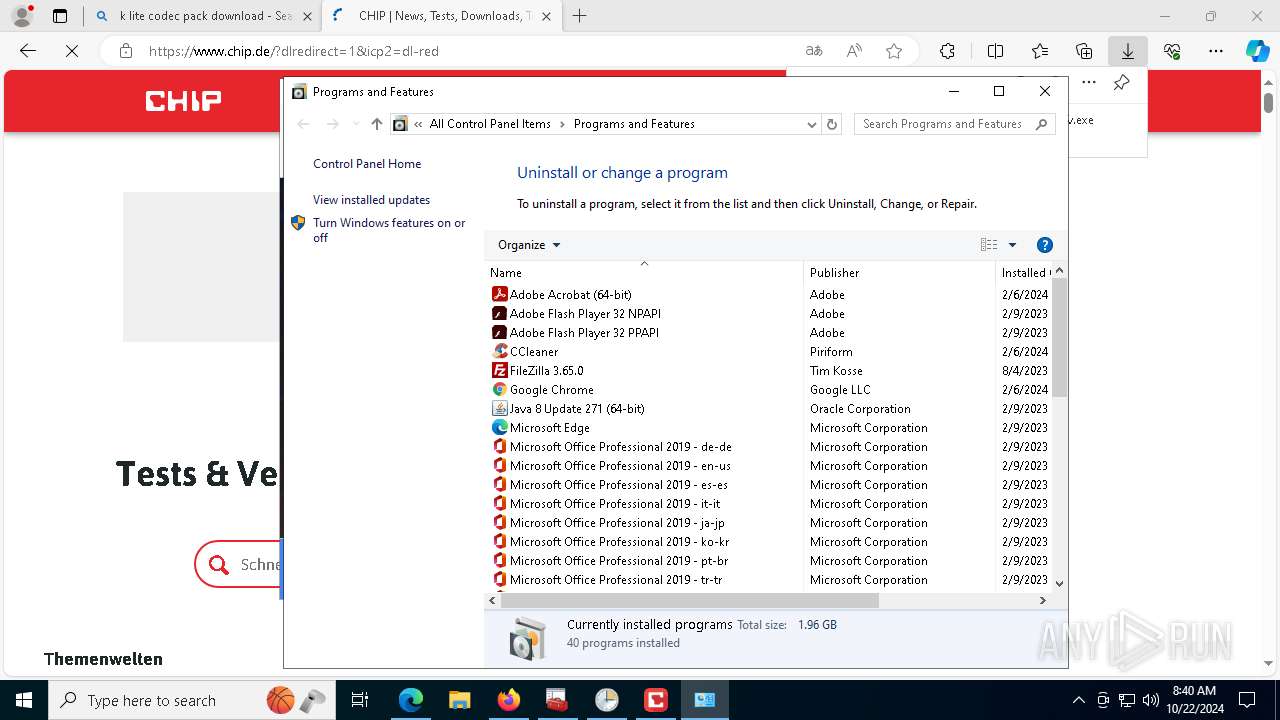This screenshot has height=720, width=1280.
Task: Click Tim Kosse publisher cell
Action: click(x=836, y=371)
